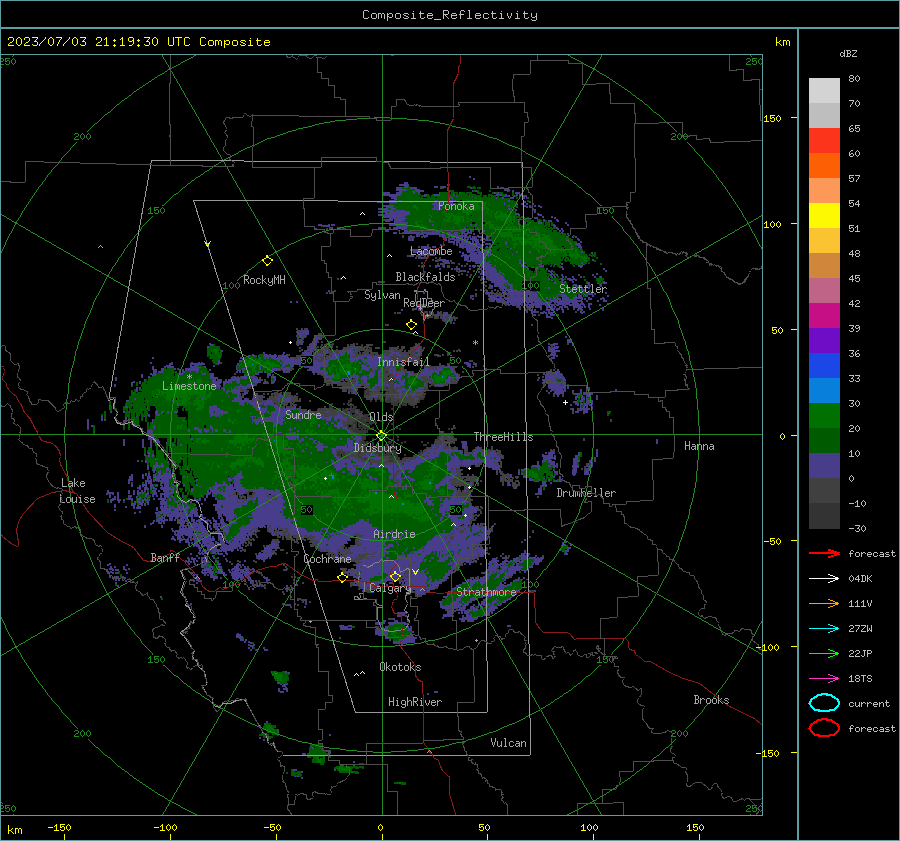Select the Okotoks label
This screenshot has width=900, height=841.
click(x=400, y=667)
